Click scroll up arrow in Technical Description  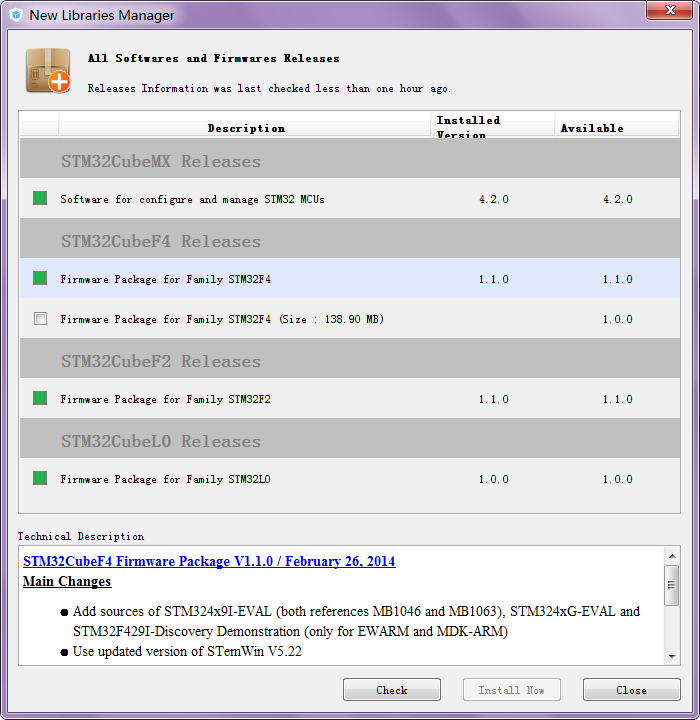pos(672,556)
